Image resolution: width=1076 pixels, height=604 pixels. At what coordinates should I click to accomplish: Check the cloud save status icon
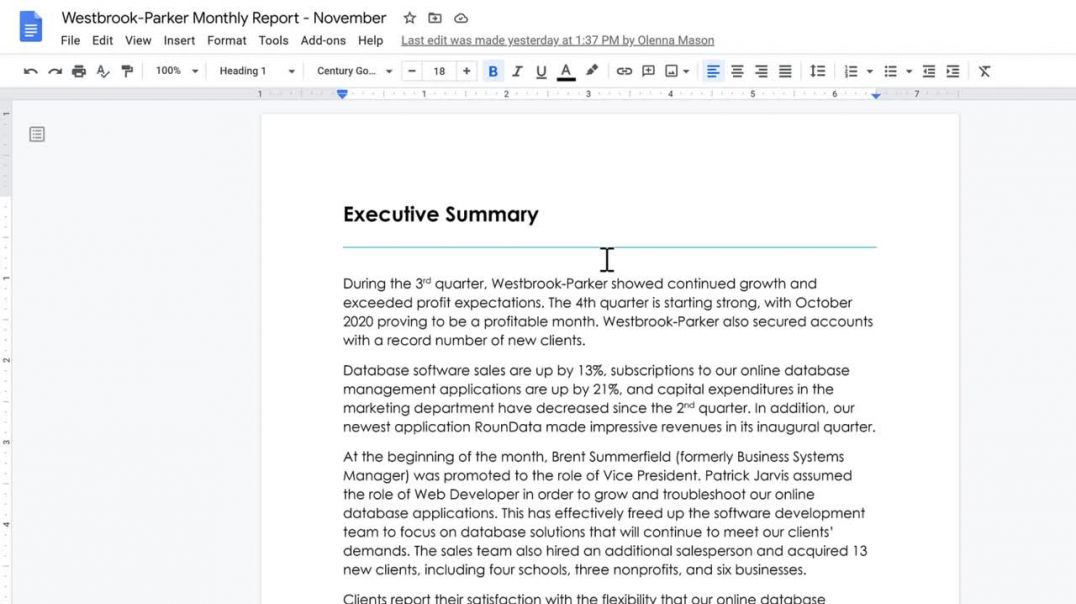[461, 18]
